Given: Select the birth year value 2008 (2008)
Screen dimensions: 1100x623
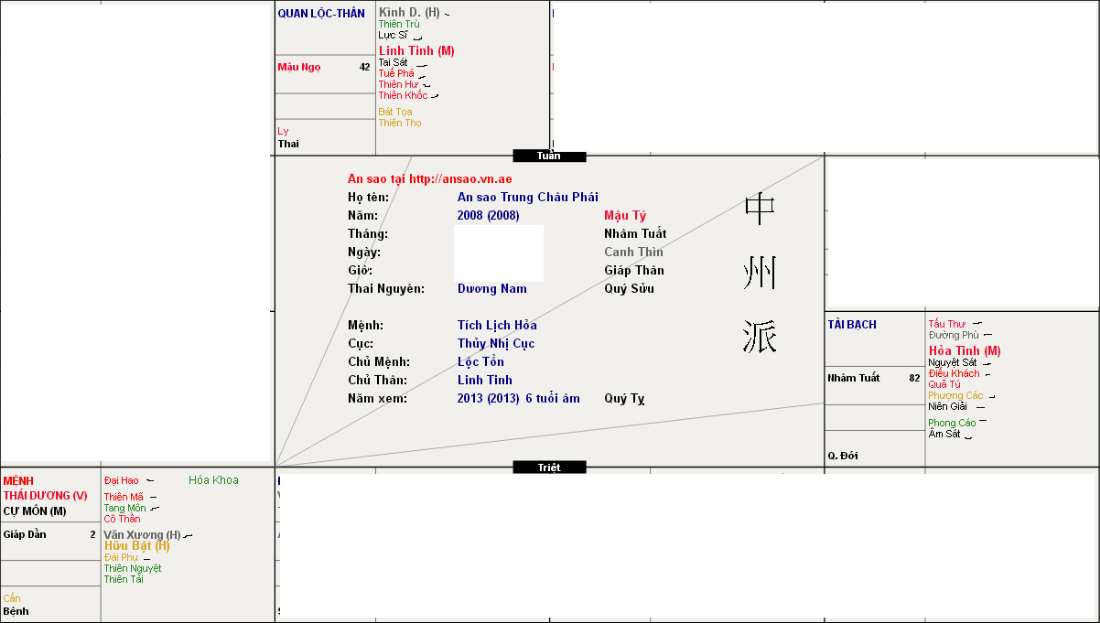Looking at the screenshot, I should [488, 216].
